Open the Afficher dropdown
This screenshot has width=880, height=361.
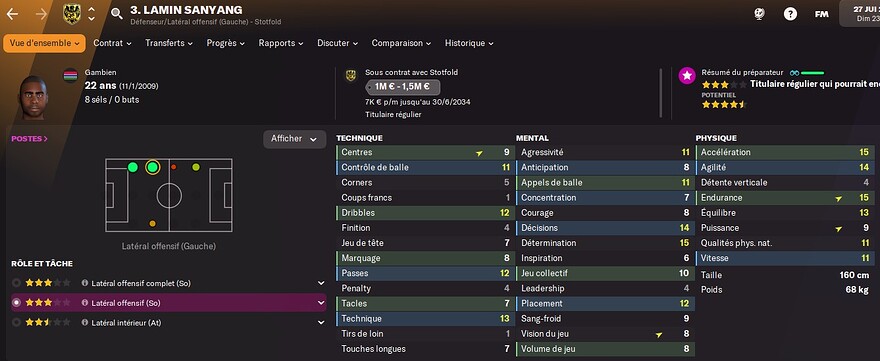295,139
